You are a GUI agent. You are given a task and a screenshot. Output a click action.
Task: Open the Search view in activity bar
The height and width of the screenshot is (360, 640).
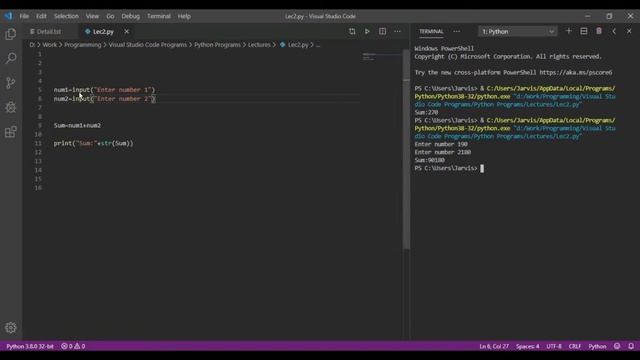tap(11, 58)
